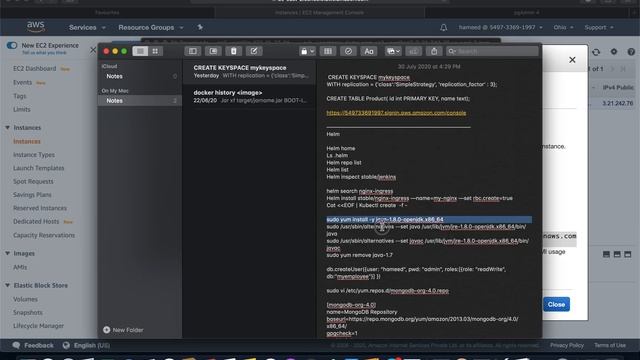Click the sudo yum remove java-1.7 line

pyautogui.click(x=359, y=255)
